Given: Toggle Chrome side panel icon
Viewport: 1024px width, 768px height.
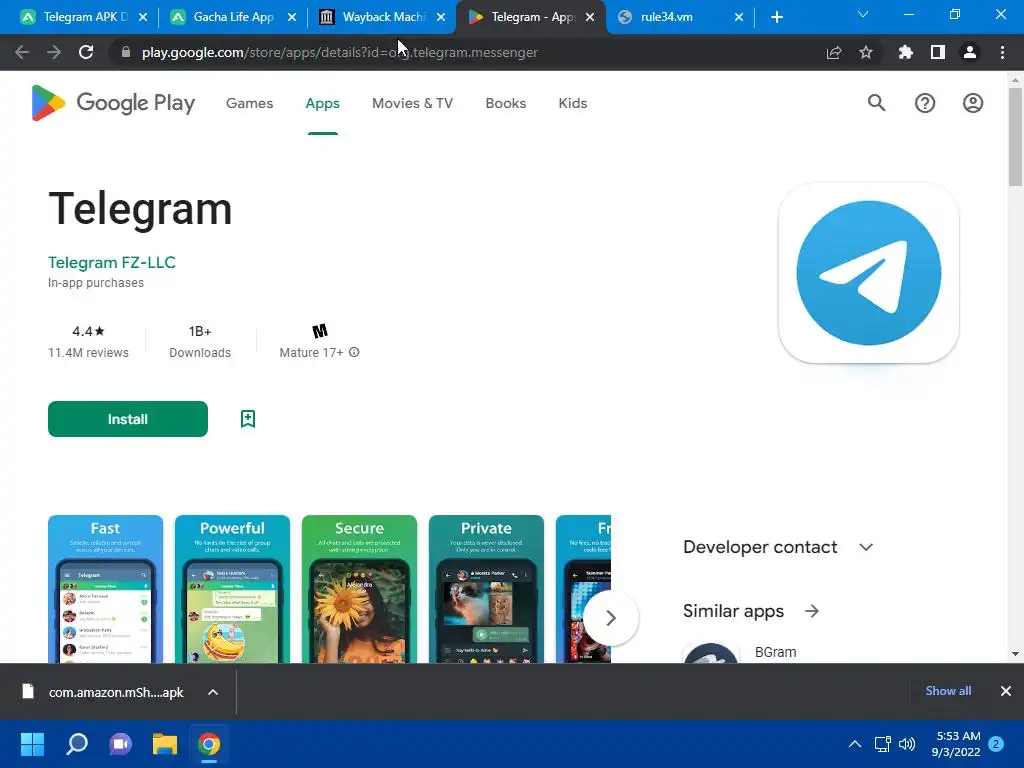Looking at the screenshot, I should point(938,52).
